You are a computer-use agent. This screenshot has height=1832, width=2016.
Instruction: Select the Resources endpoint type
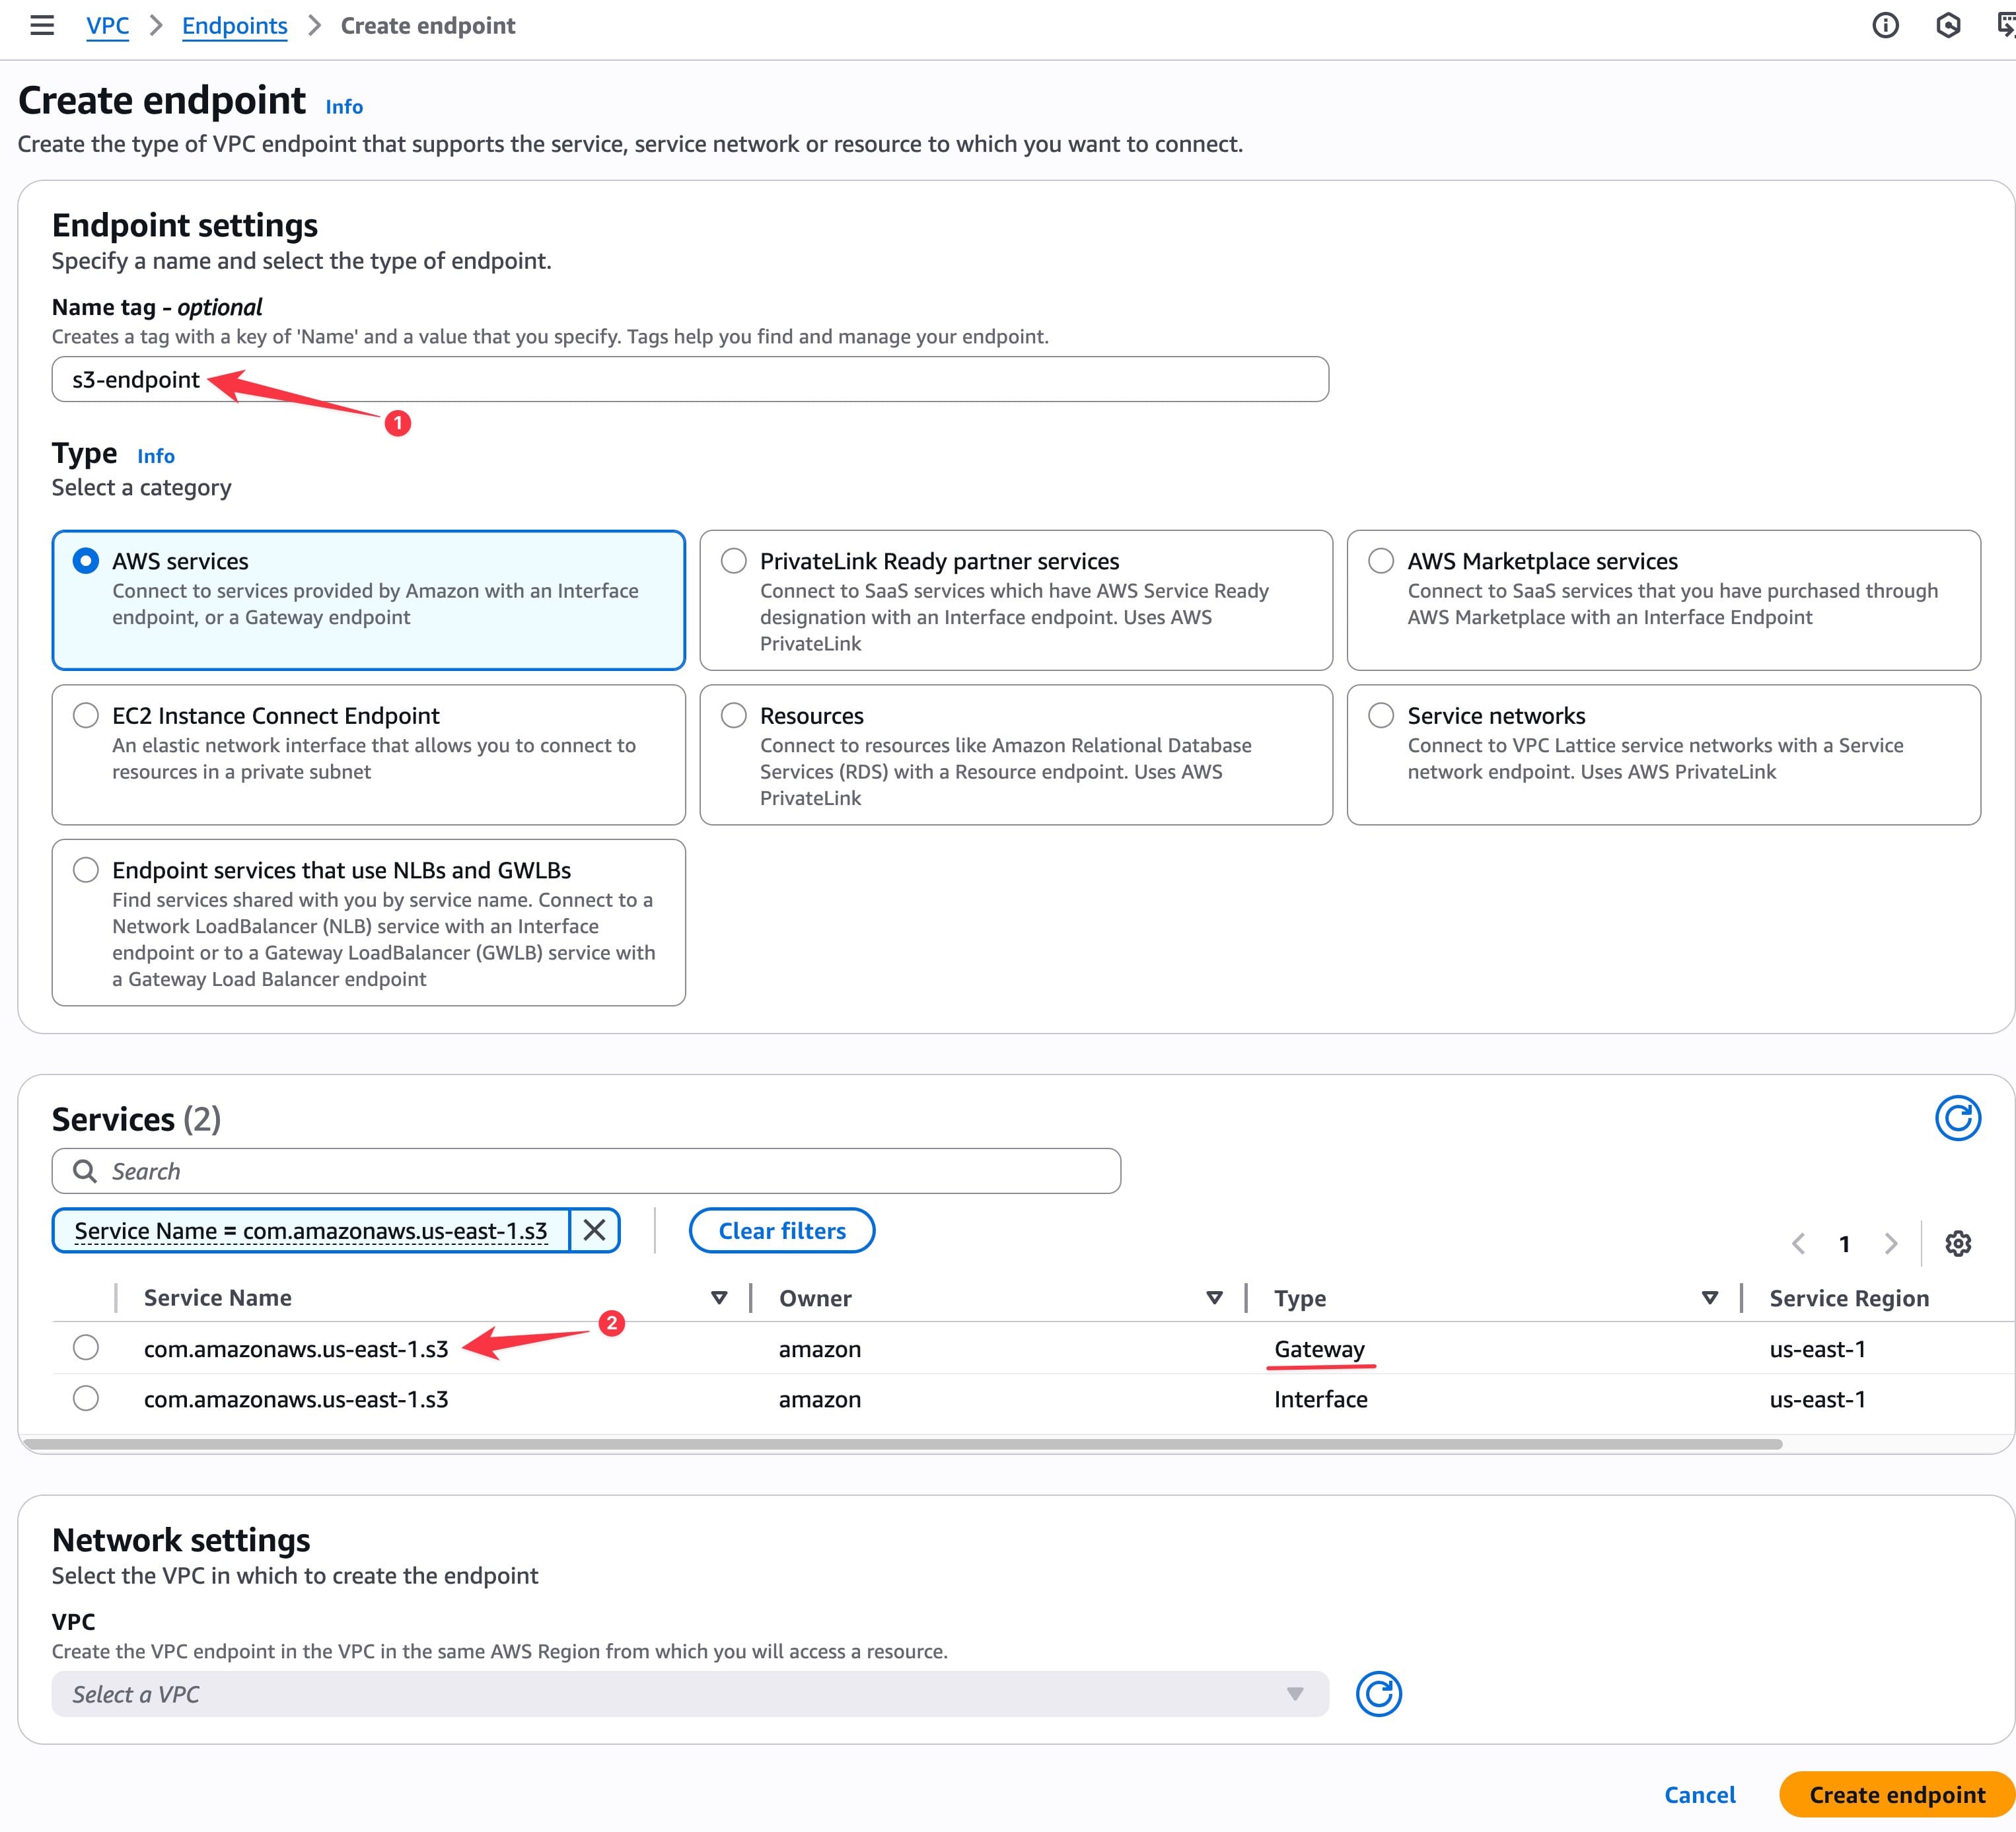pyautogui.click(x=734, y=715)
